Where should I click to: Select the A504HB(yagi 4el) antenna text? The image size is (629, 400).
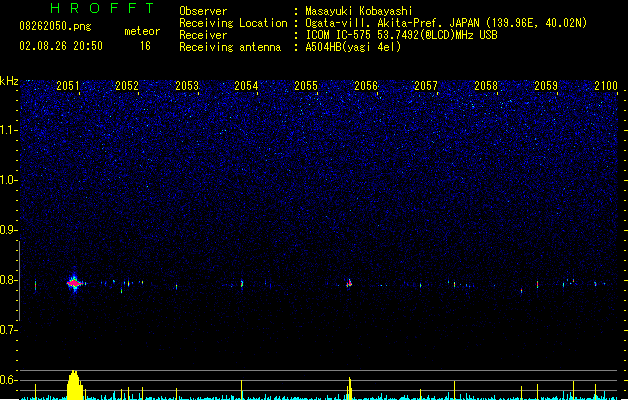353,47
